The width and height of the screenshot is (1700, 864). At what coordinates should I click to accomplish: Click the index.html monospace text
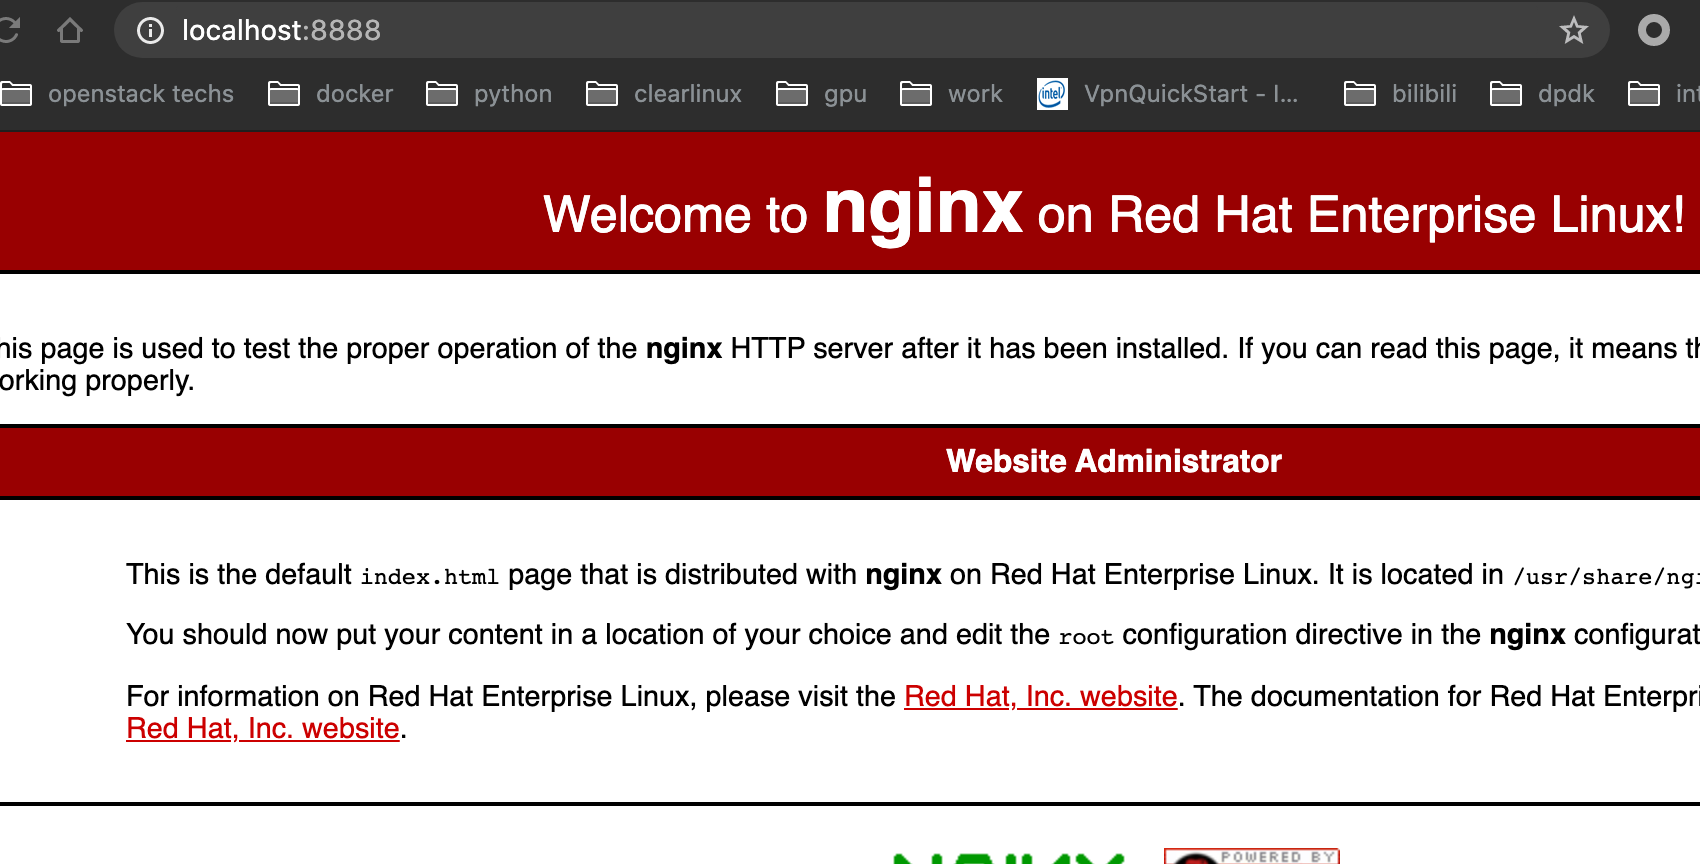pyautogui.click(x=430, y=577)
